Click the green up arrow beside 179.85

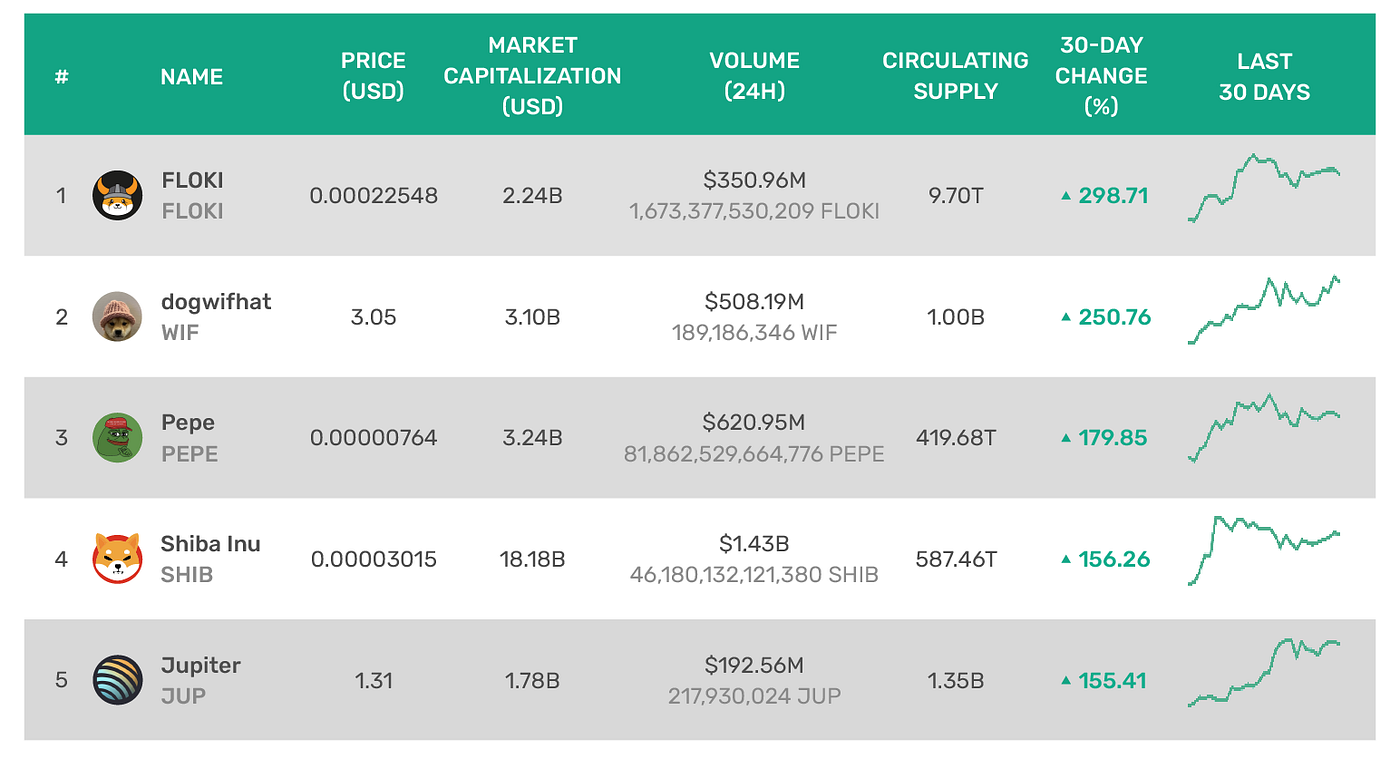tap(1066, 438)
